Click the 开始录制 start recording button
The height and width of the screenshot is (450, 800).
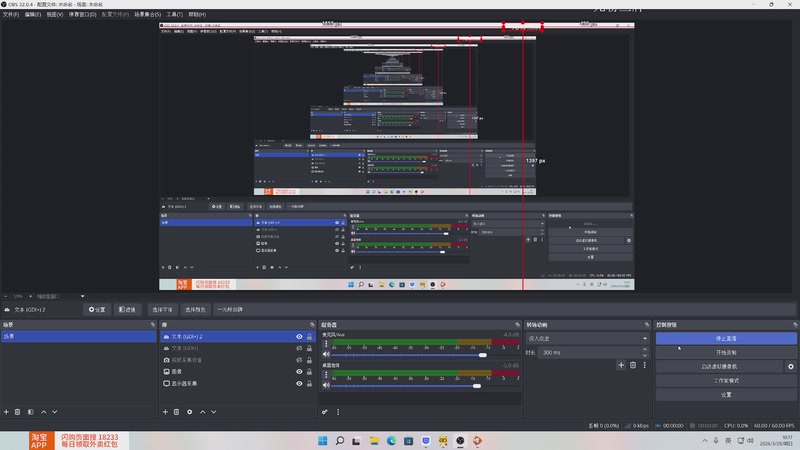tap(726, 353)
